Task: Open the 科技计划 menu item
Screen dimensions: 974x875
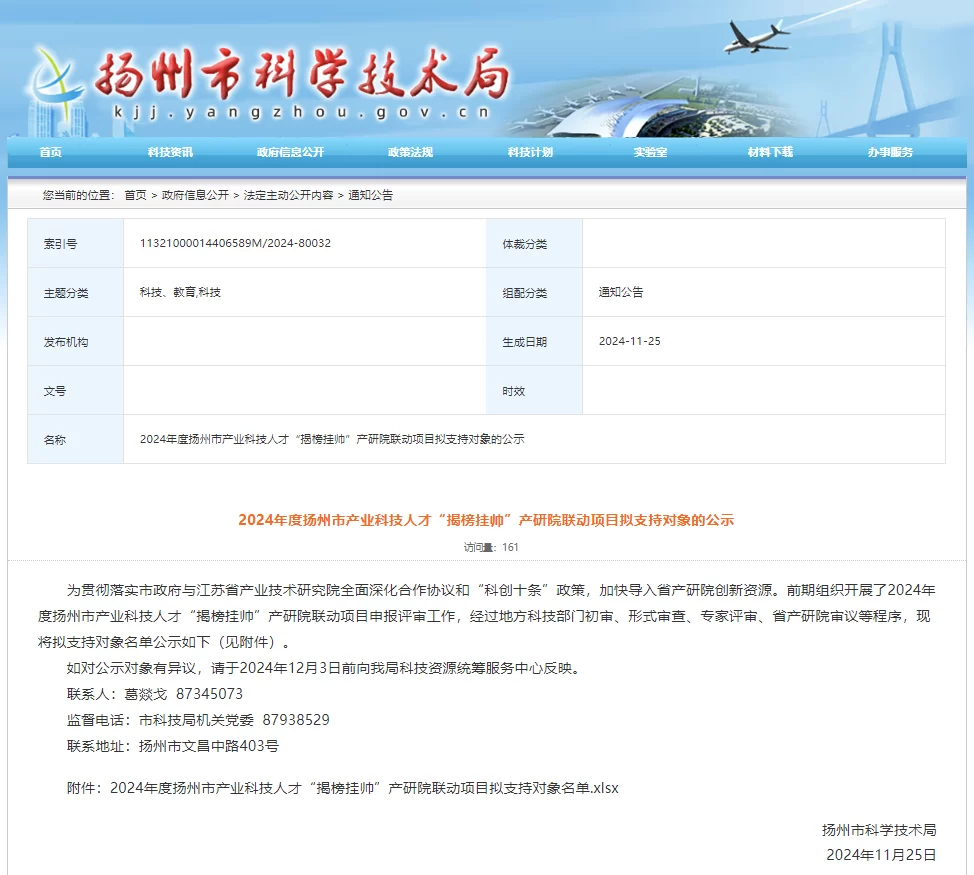Action: 530,152
